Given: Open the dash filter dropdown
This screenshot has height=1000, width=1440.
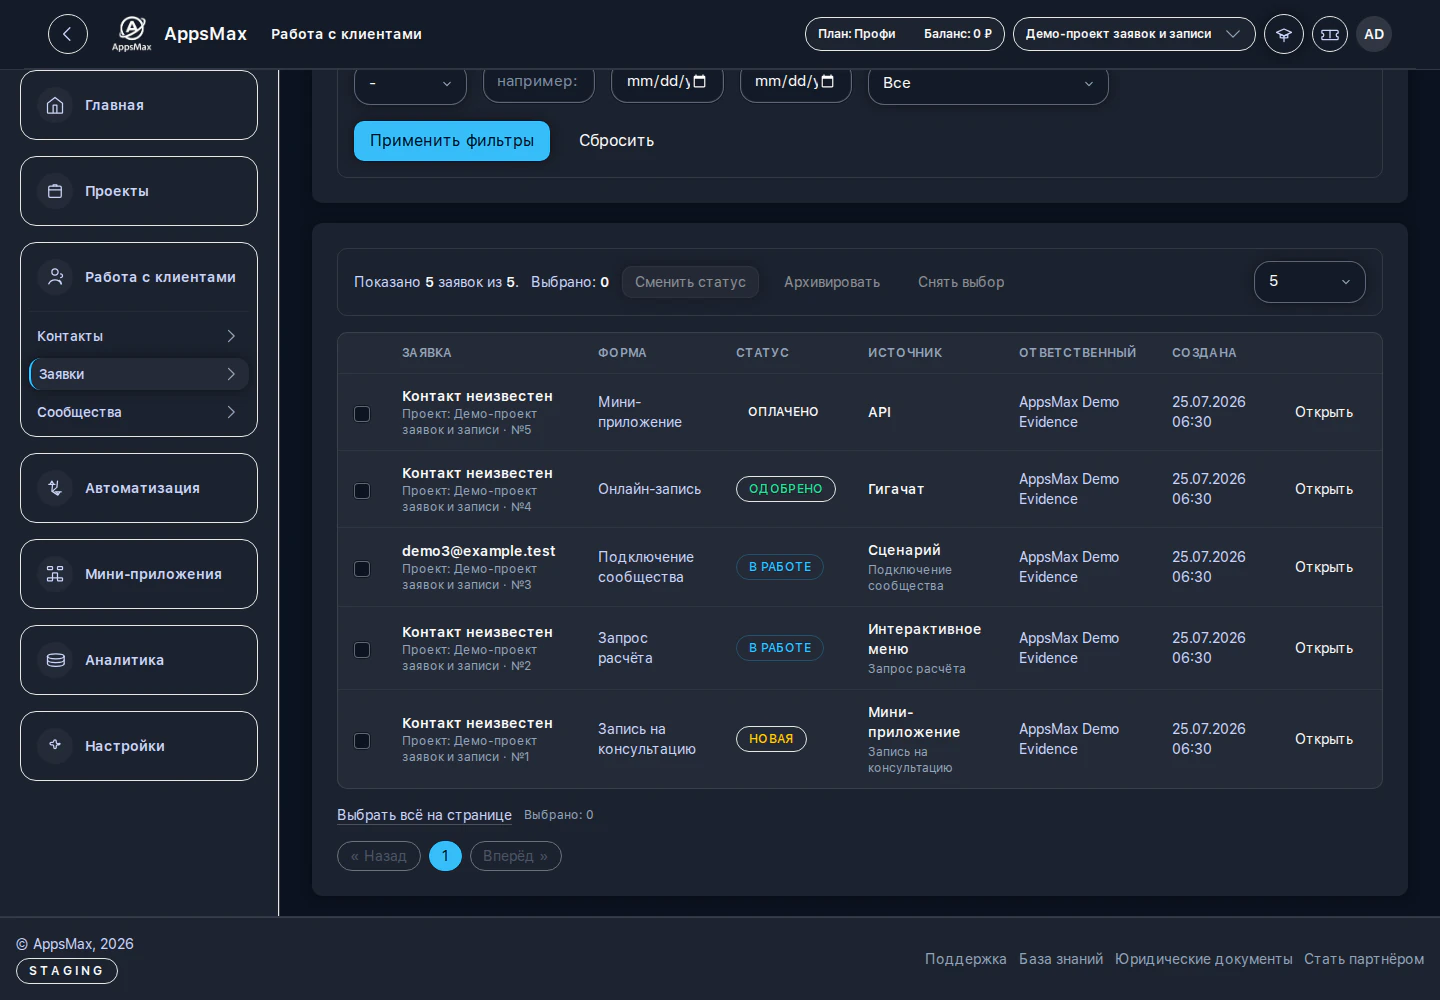Looking at the screenshot, I should pyautogui.click(x=410, y=84).
